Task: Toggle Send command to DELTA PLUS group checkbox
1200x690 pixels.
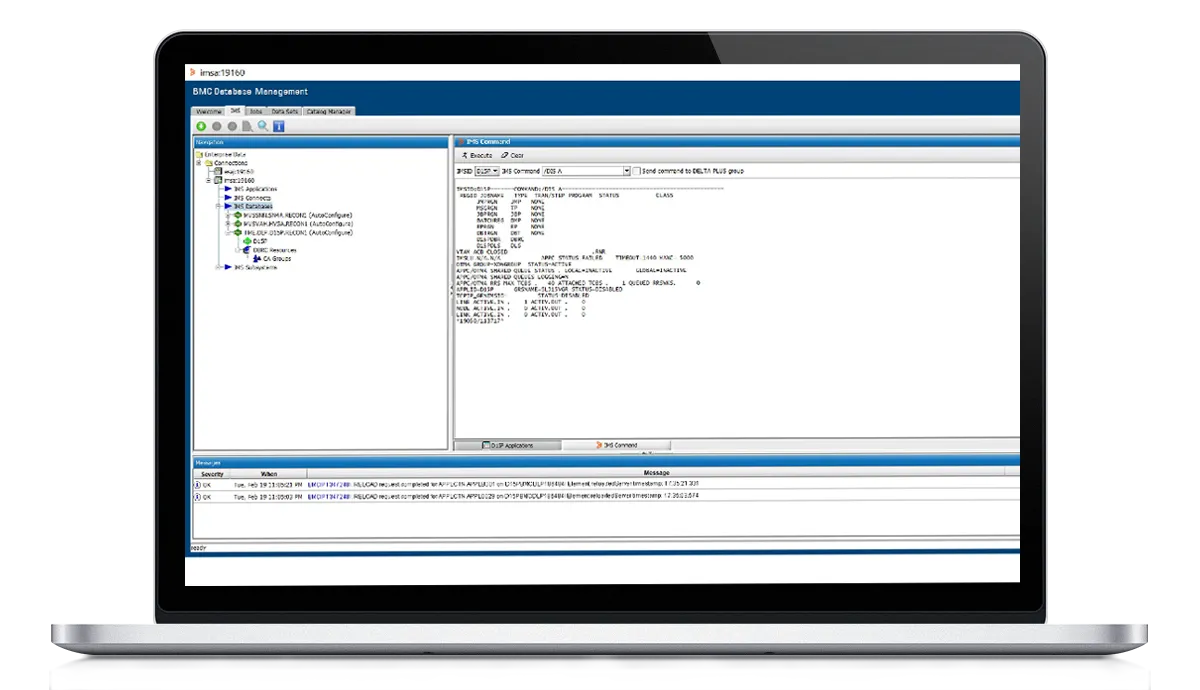Action: [x=637, y=171]
